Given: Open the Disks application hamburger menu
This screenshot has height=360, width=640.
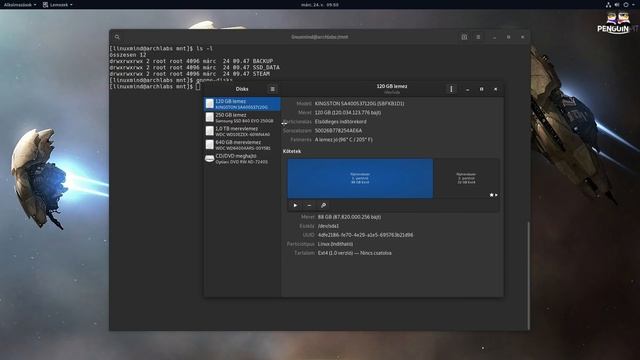Looking at the screenshot, I should click(x=272, y=89).
